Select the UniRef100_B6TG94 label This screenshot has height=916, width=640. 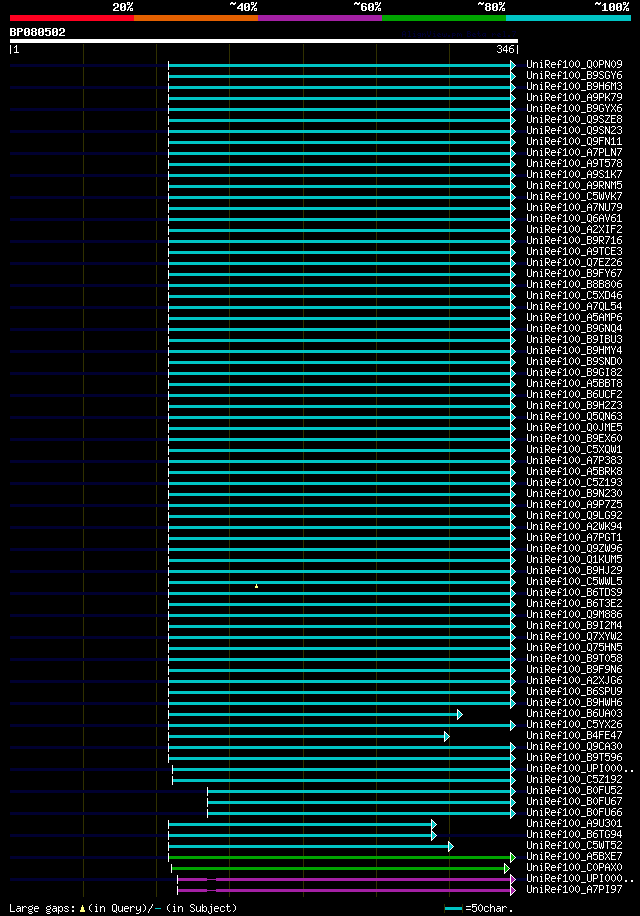(574, 835)
